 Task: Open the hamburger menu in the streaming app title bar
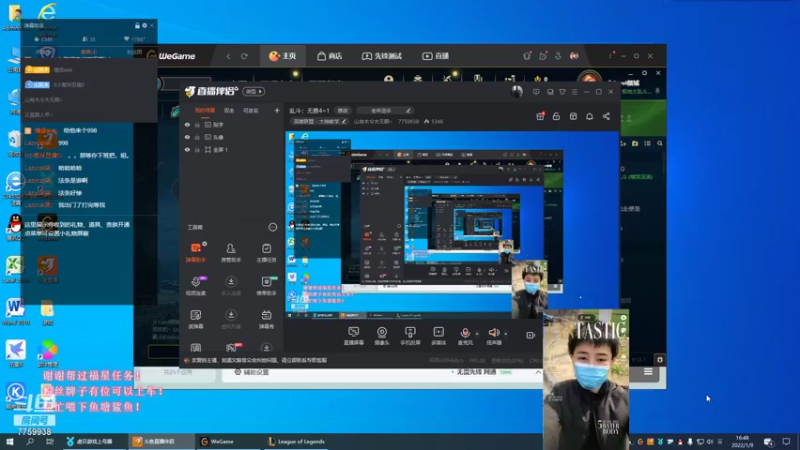coord(574,92)
